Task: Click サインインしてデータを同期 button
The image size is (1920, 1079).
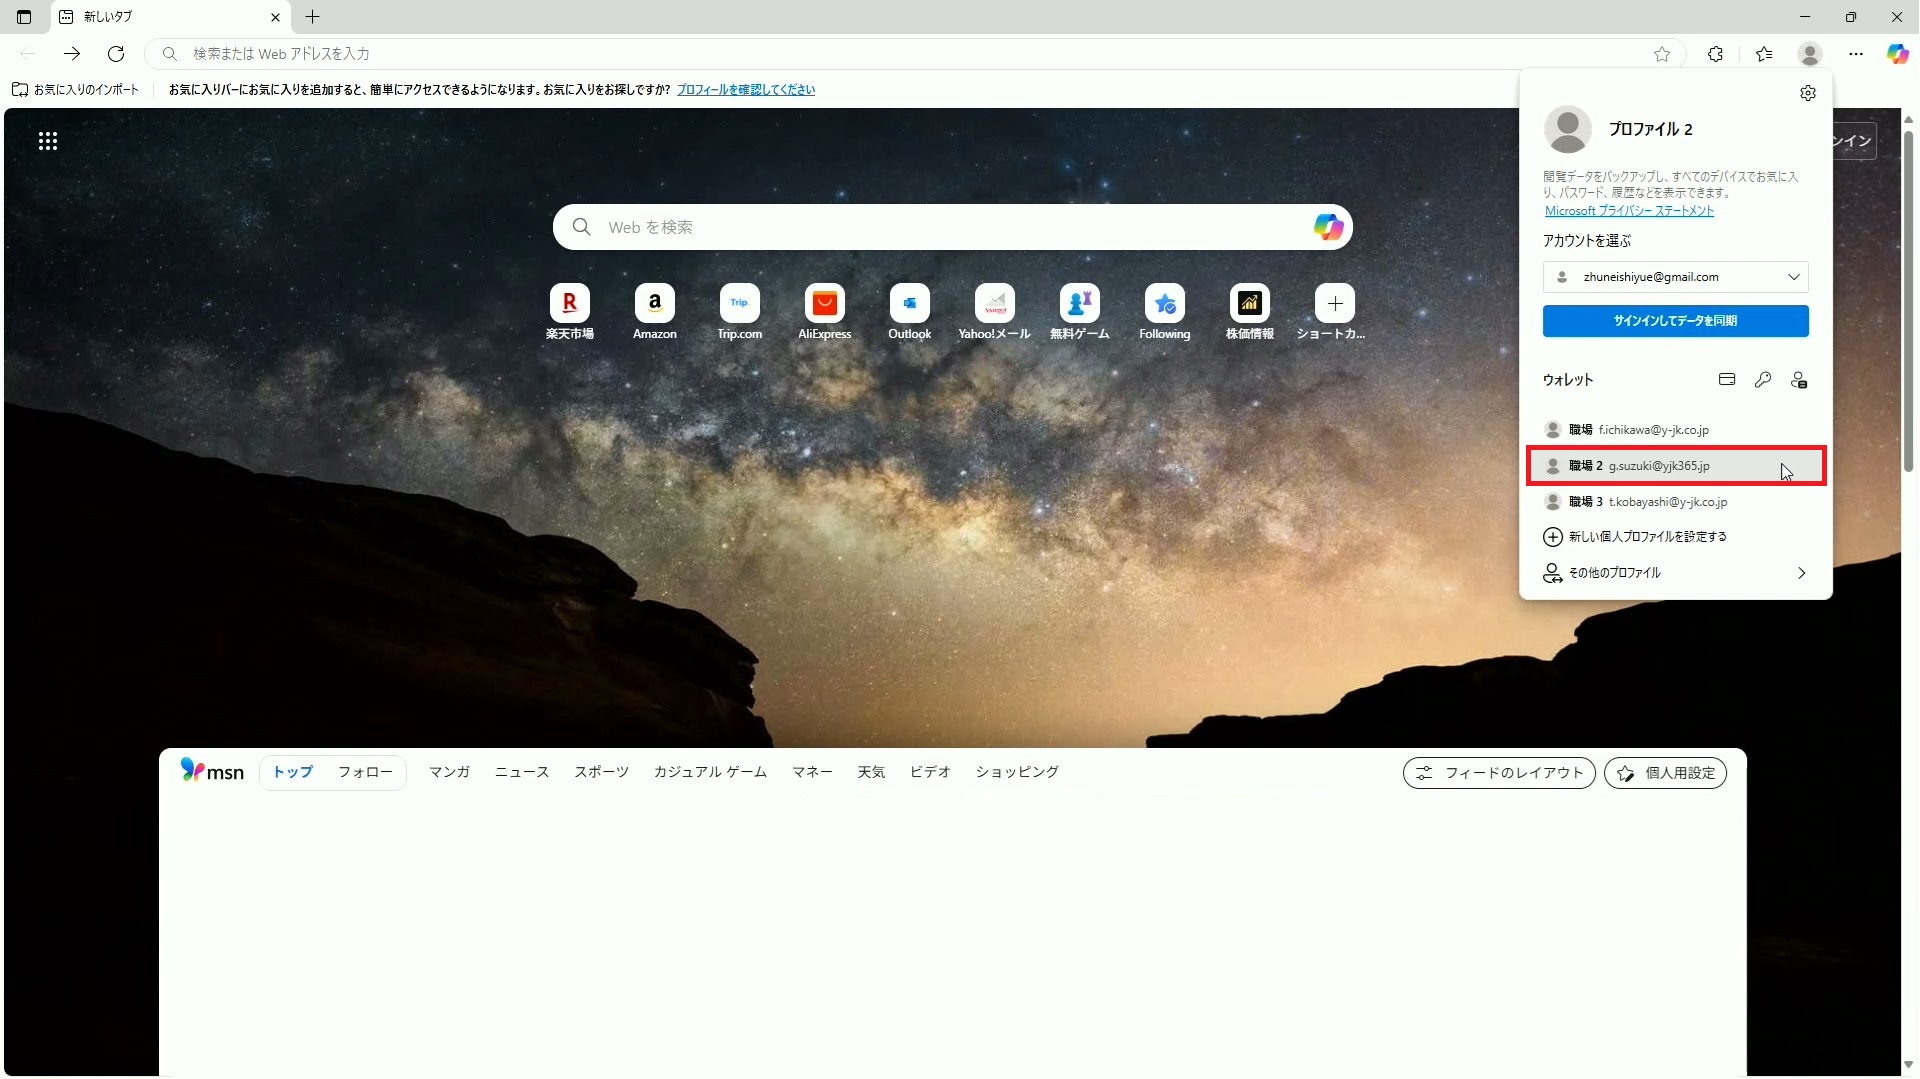Action: 1675,321
